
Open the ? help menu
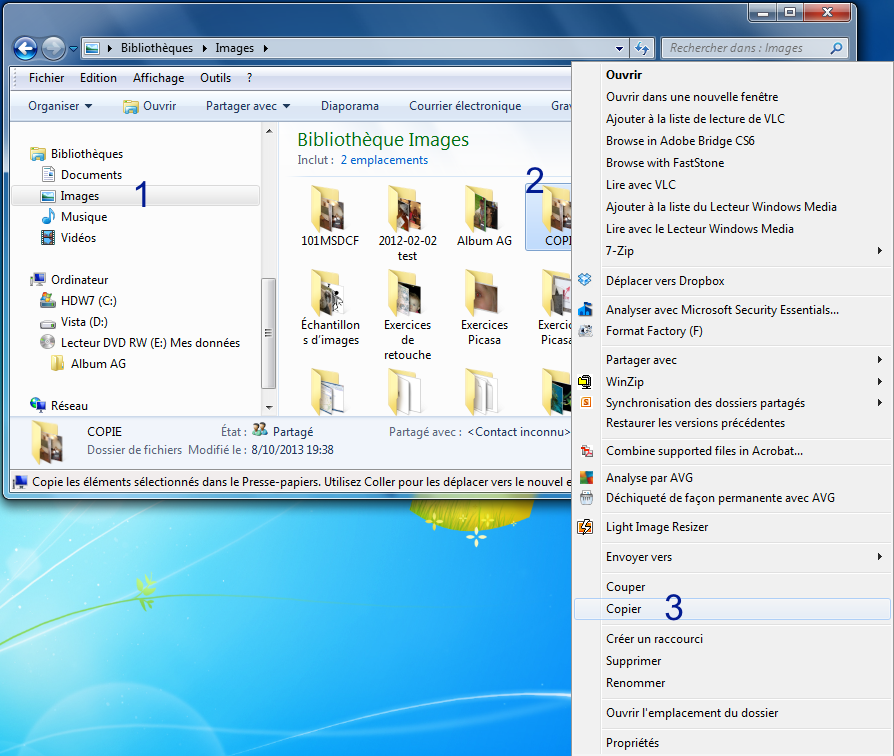point(249,78)
